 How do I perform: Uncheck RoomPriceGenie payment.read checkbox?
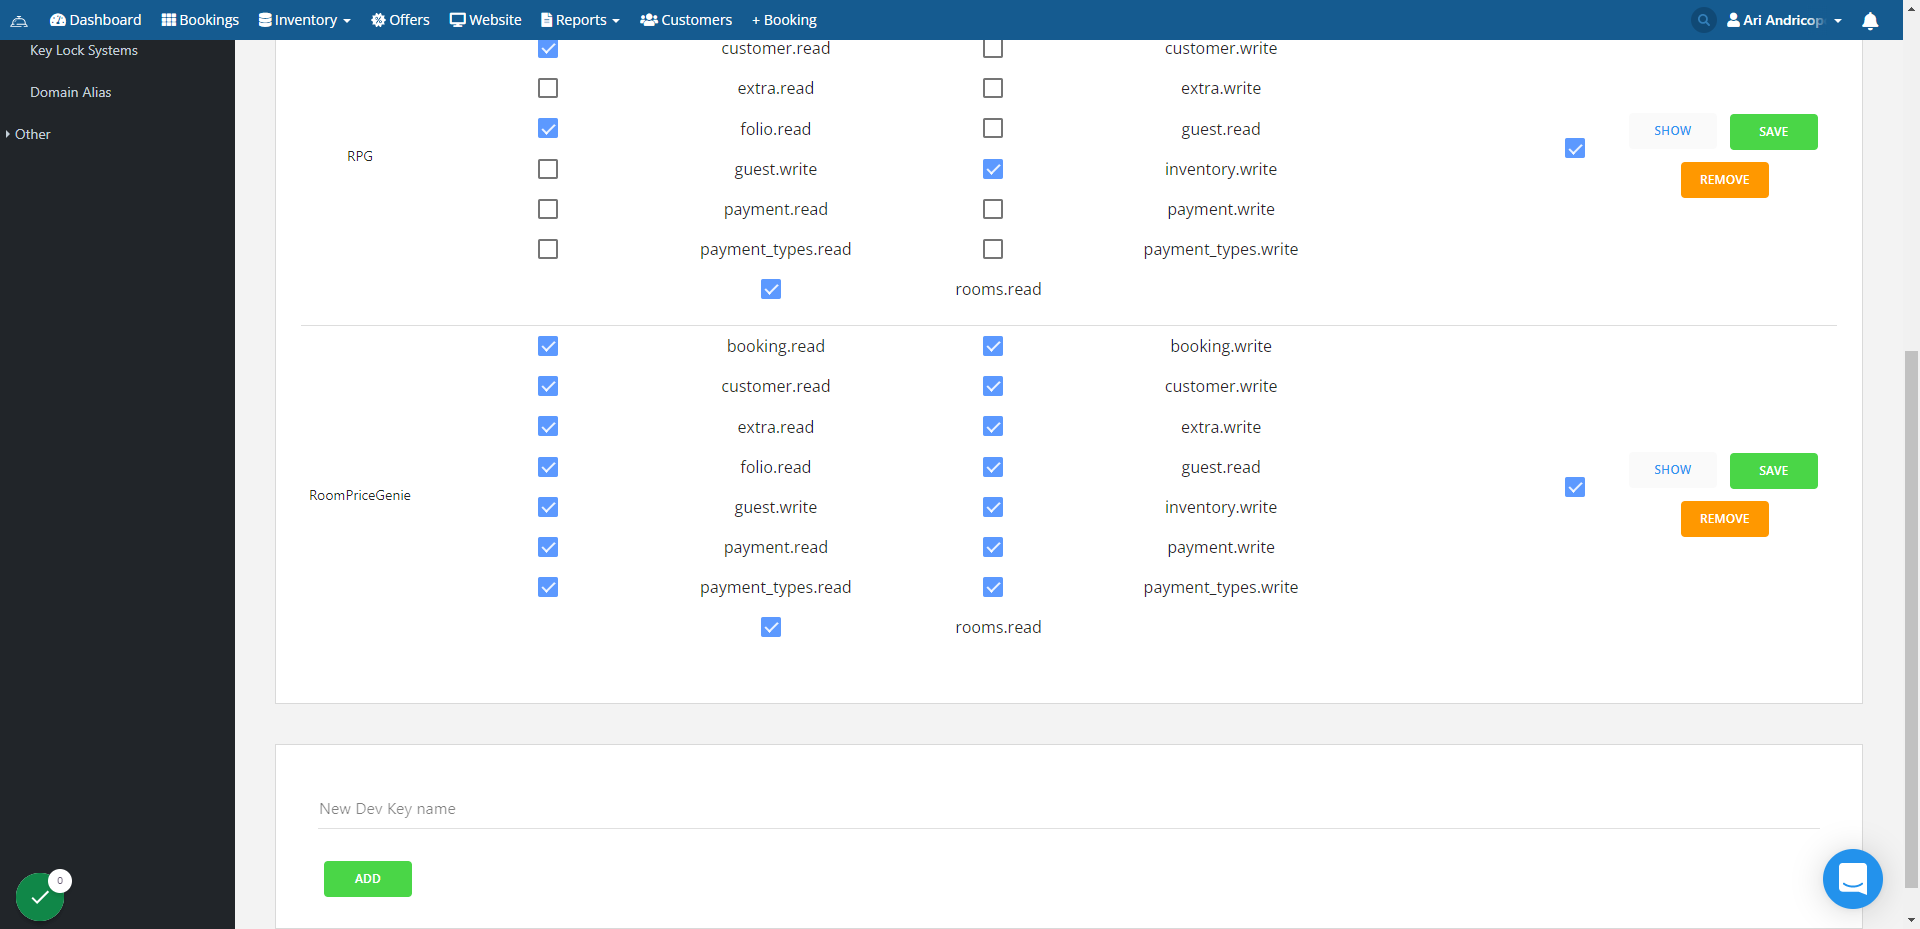[548, 547]
